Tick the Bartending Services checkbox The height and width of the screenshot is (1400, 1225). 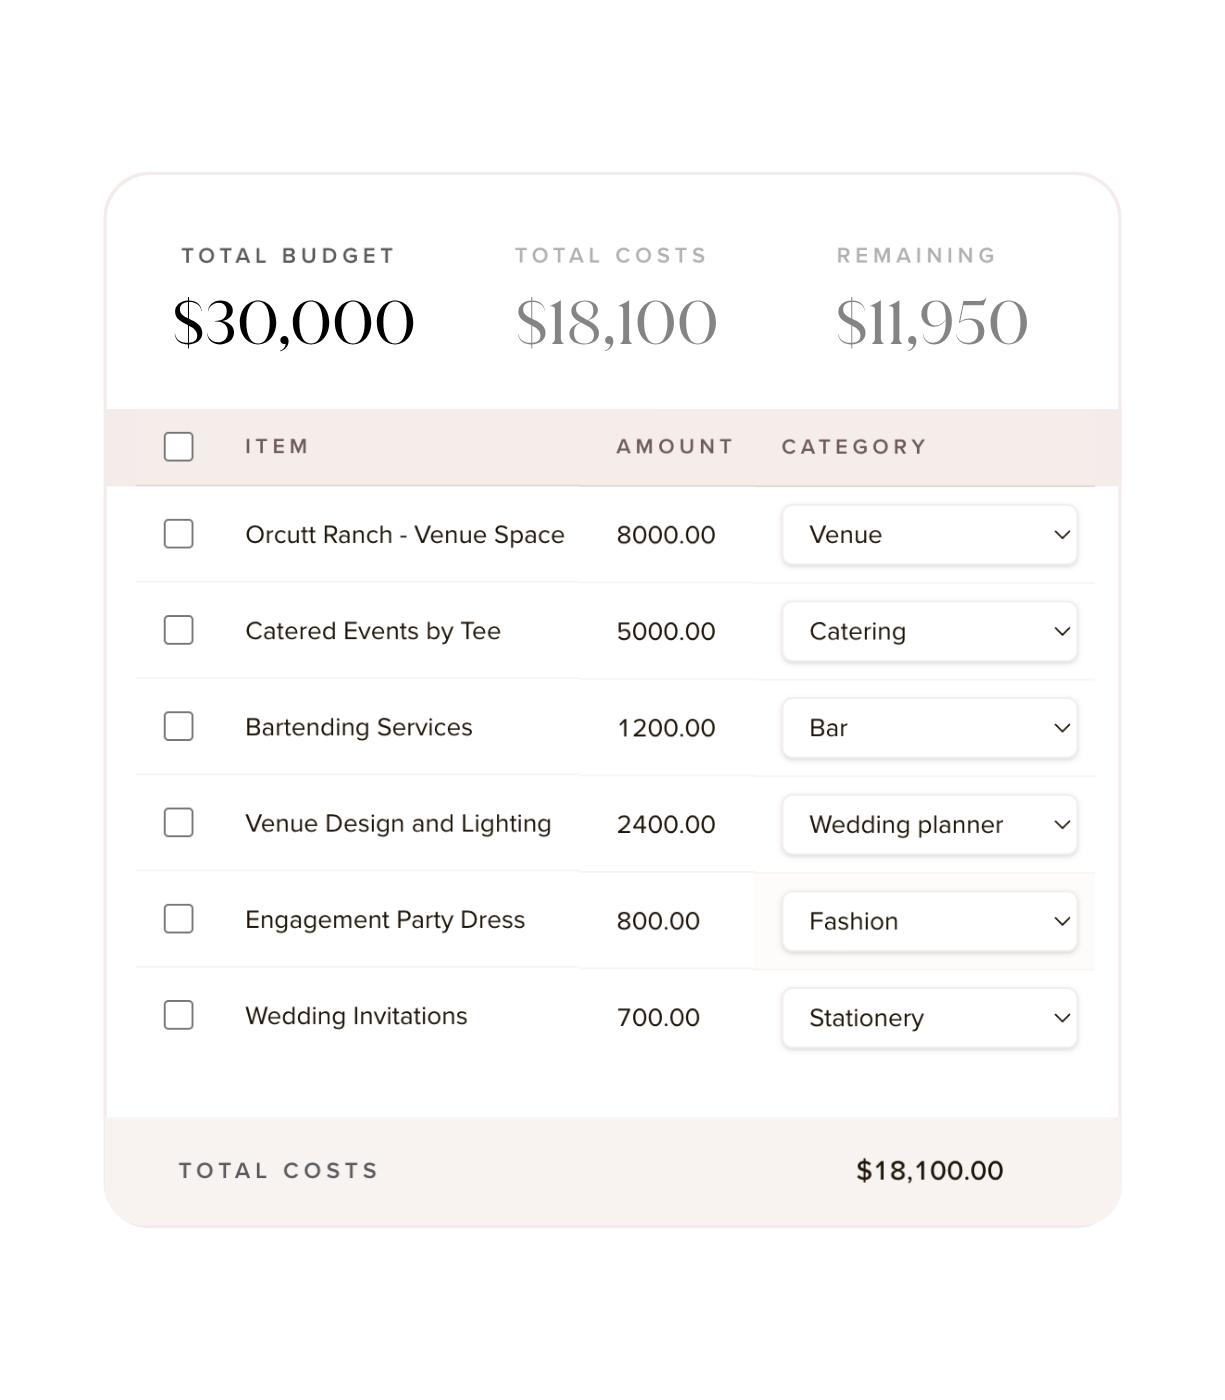point(178,726)
